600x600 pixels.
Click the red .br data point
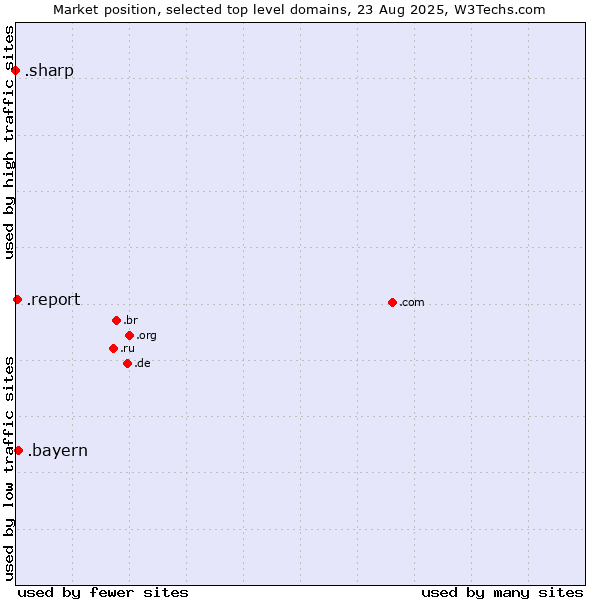point(117,321)
